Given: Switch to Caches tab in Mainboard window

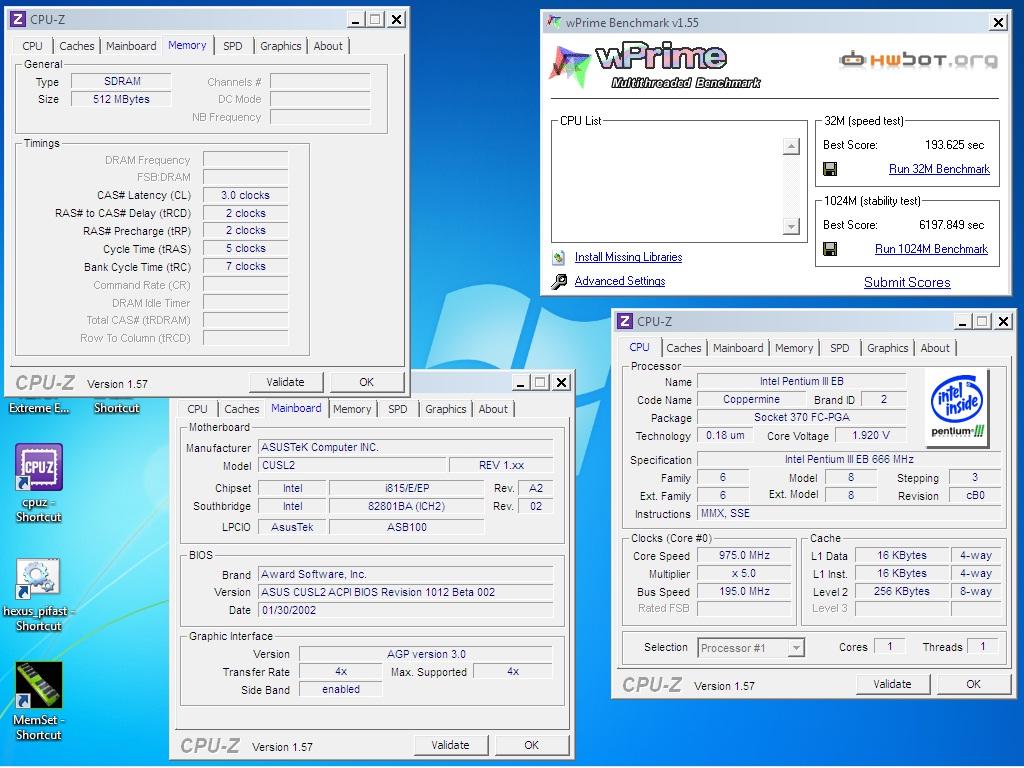Looking at the screenshot, I should pyautogui.click(x=242, y=409).
